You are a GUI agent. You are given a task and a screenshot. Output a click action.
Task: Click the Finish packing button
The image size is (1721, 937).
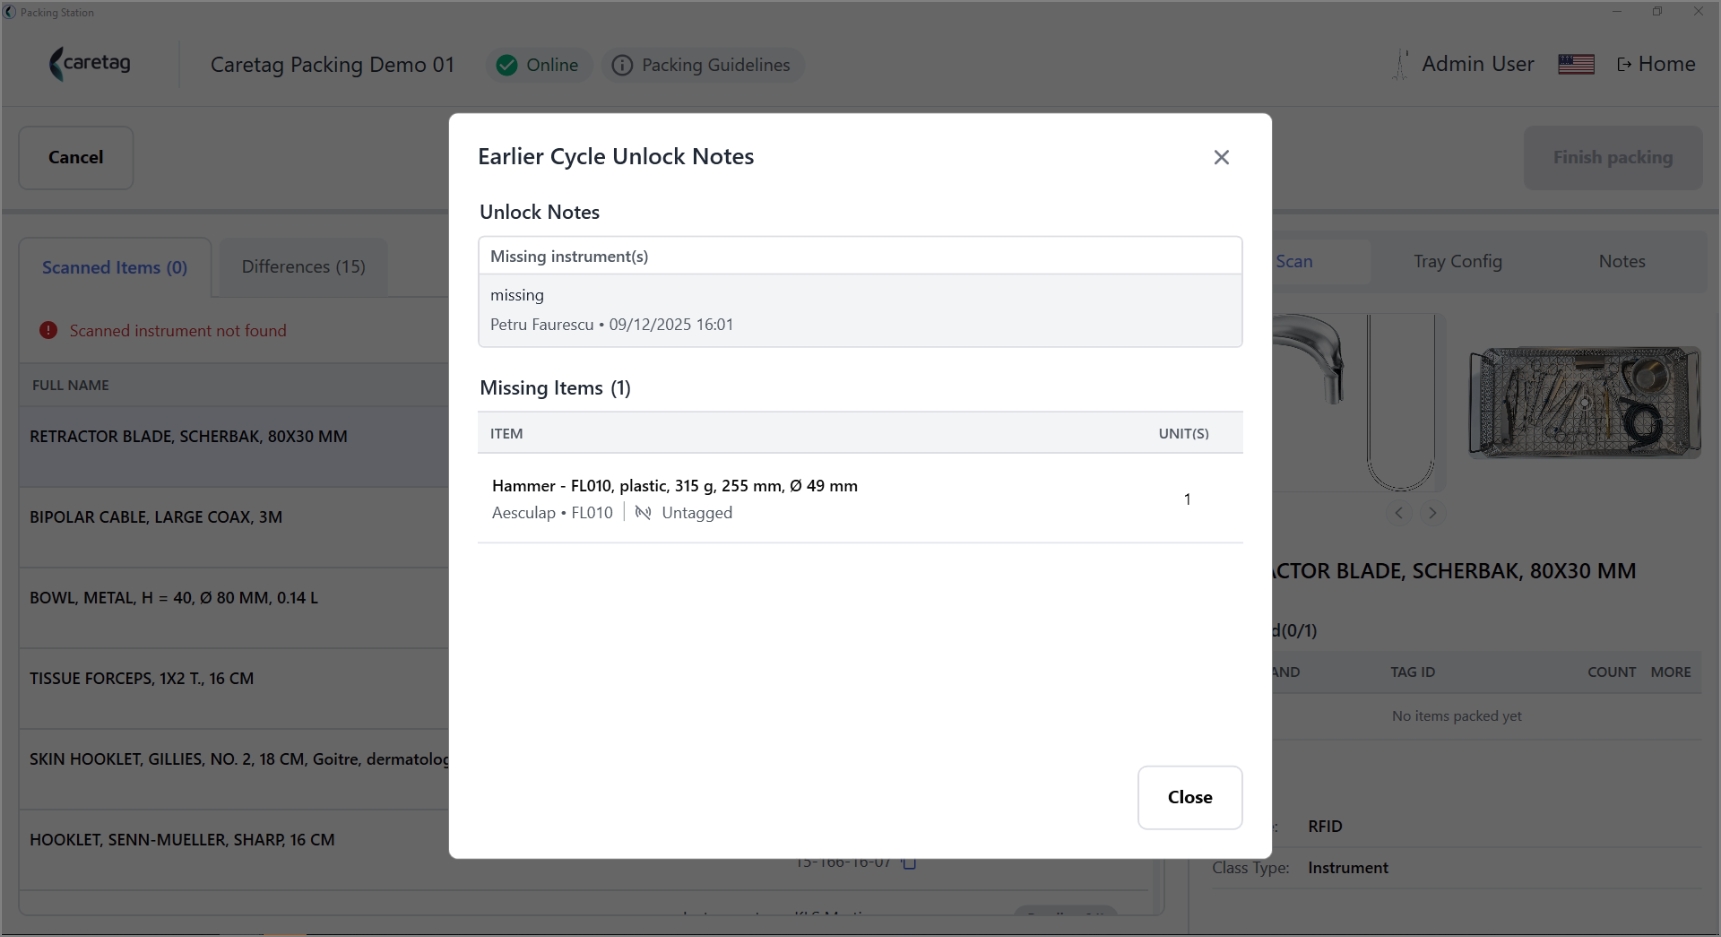point(1612,157)
